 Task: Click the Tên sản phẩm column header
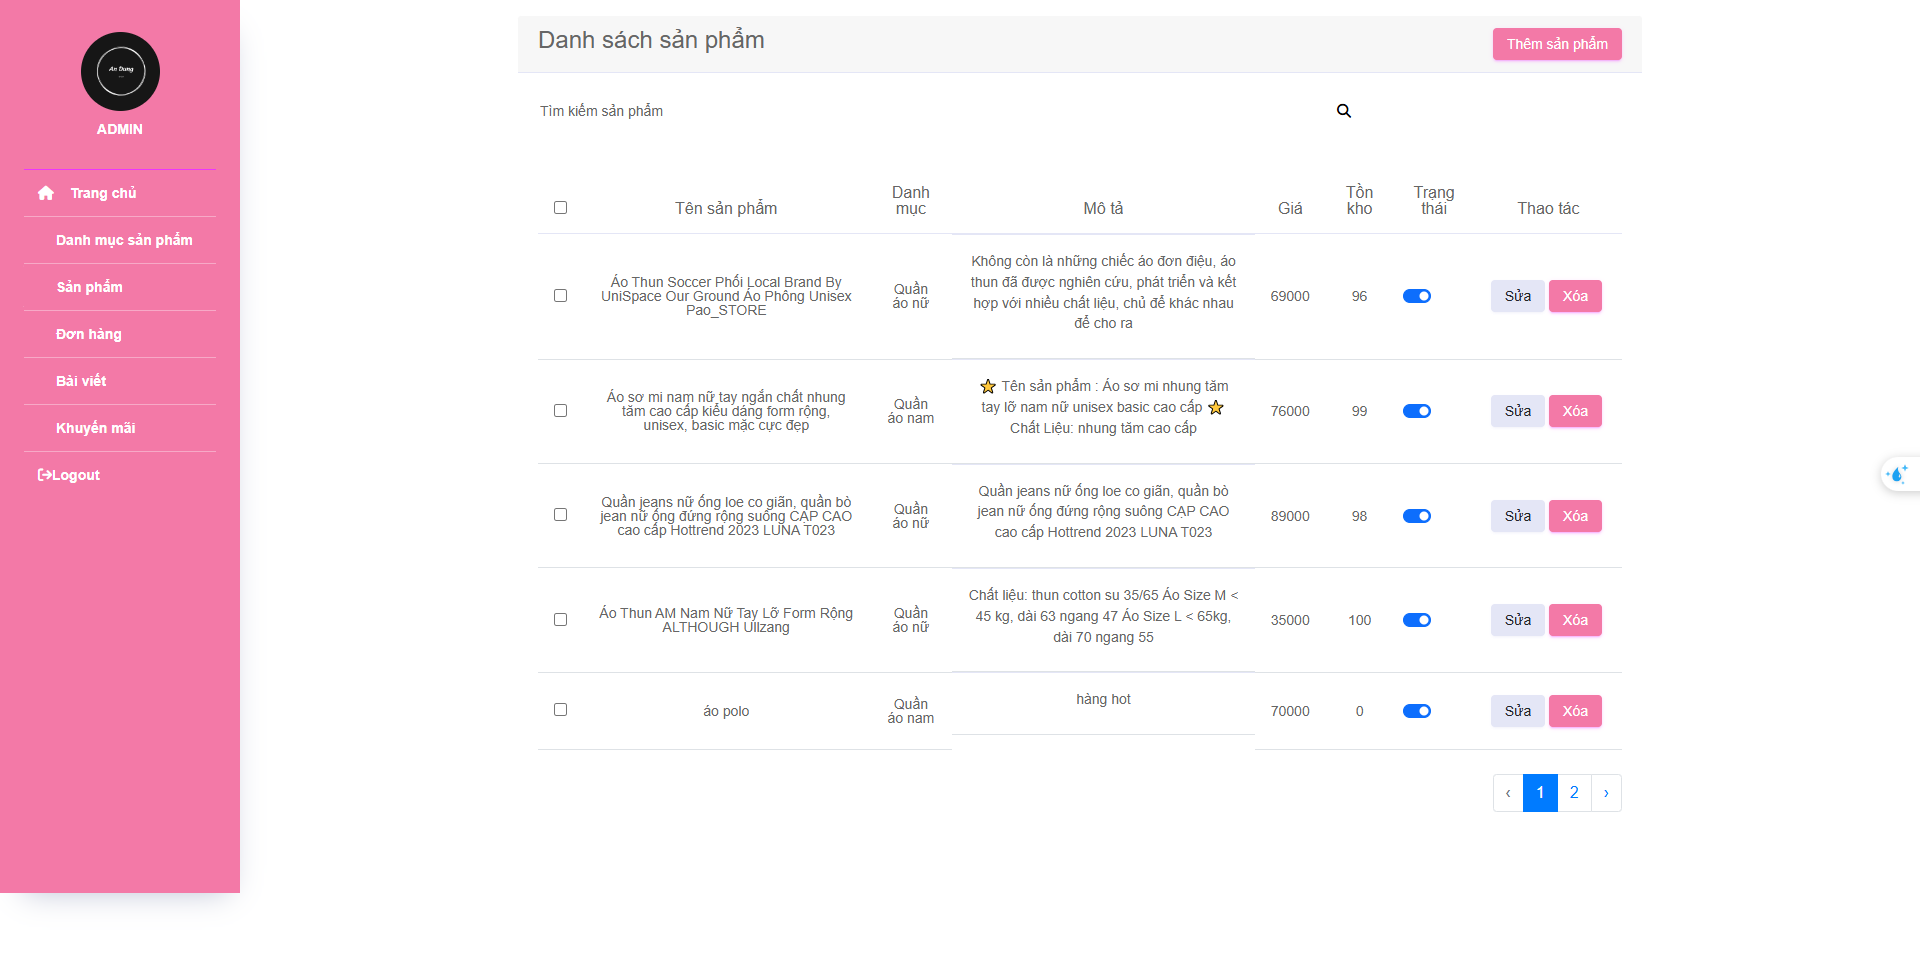click(x=726, y=208)
